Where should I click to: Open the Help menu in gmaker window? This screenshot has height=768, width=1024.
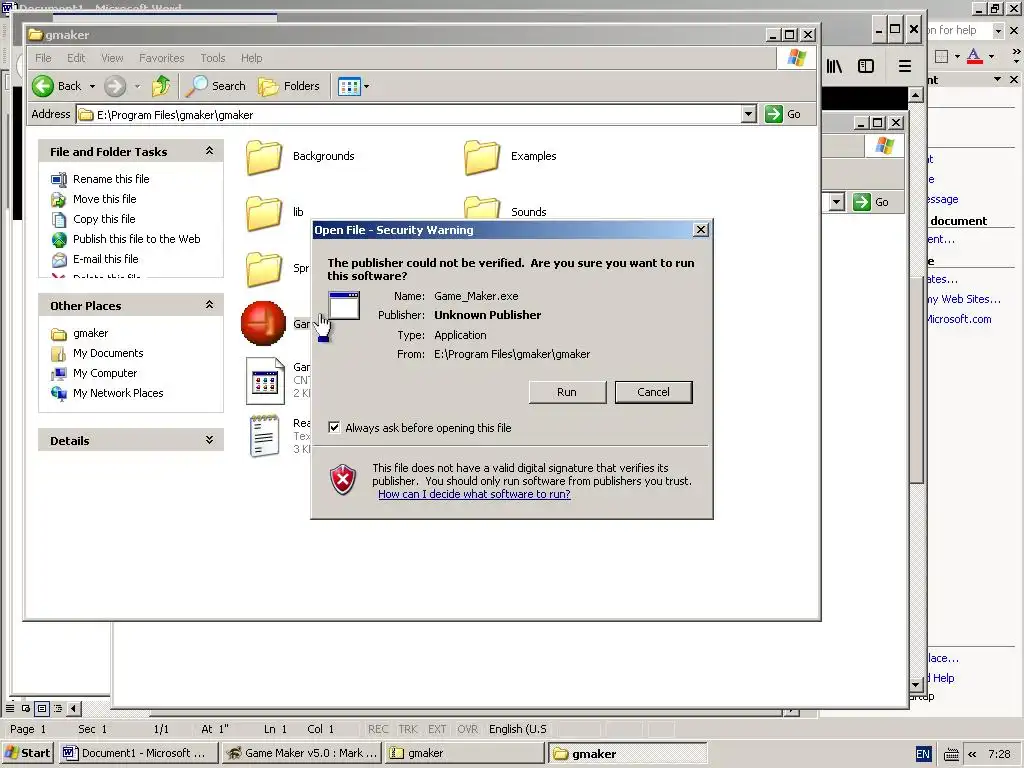251,58
